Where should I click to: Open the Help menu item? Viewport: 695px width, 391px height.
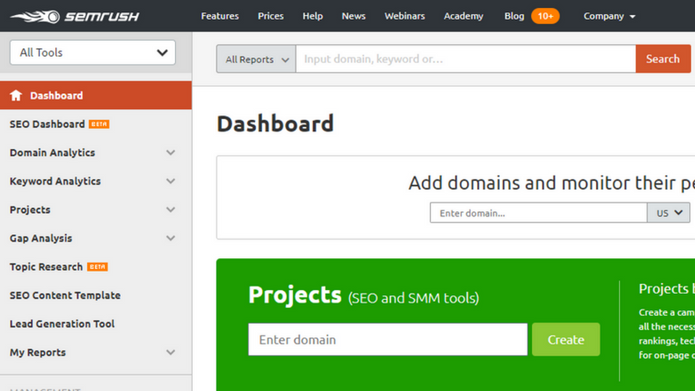pyautogui.click(x=312, y=16)
